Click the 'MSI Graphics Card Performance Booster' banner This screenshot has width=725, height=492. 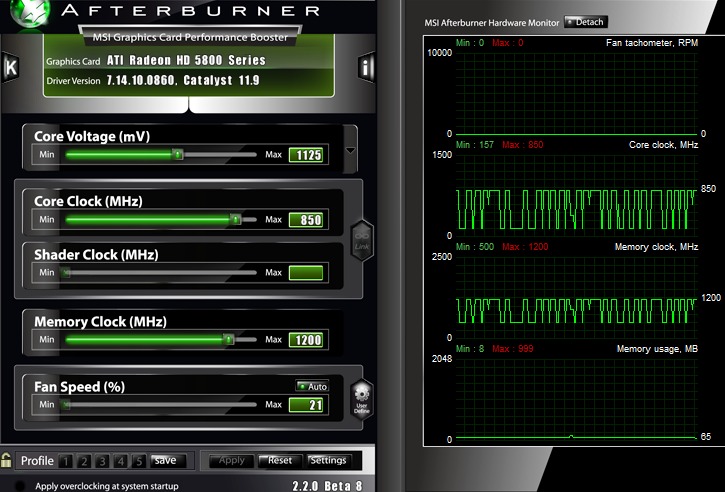pos(190,37)
